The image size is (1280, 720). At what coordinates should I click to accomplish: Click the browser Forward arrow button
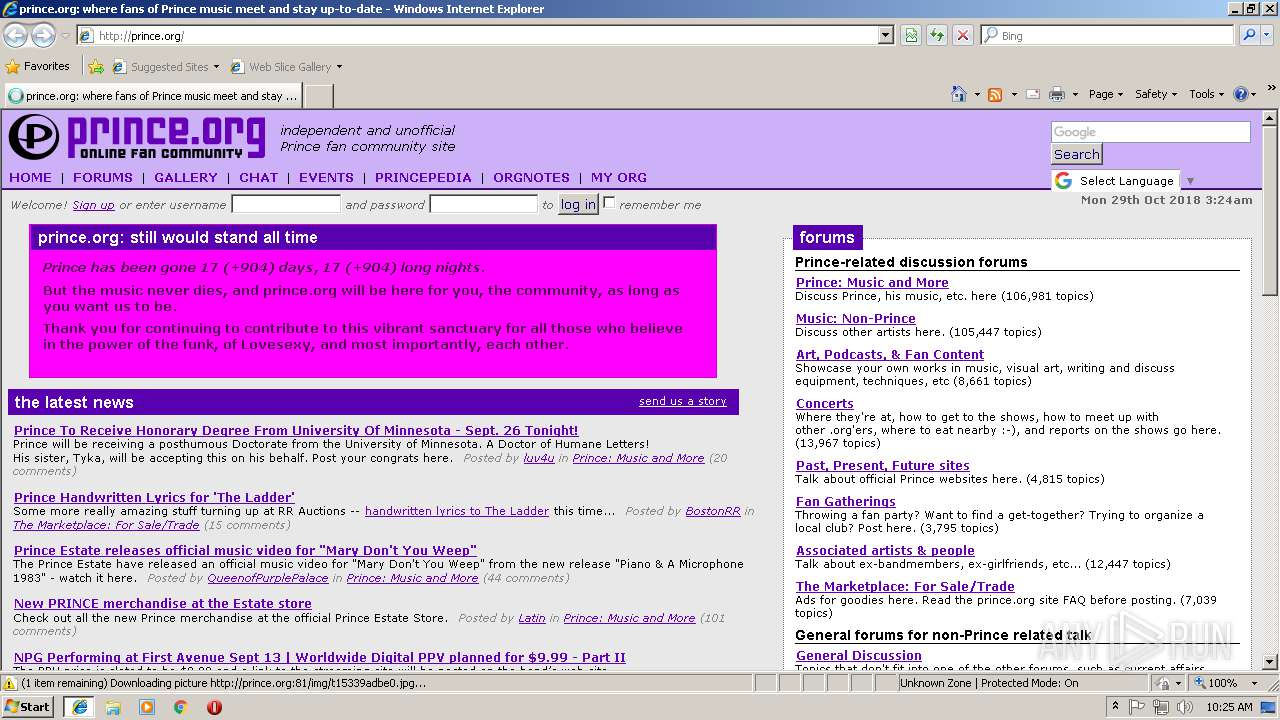43,35
